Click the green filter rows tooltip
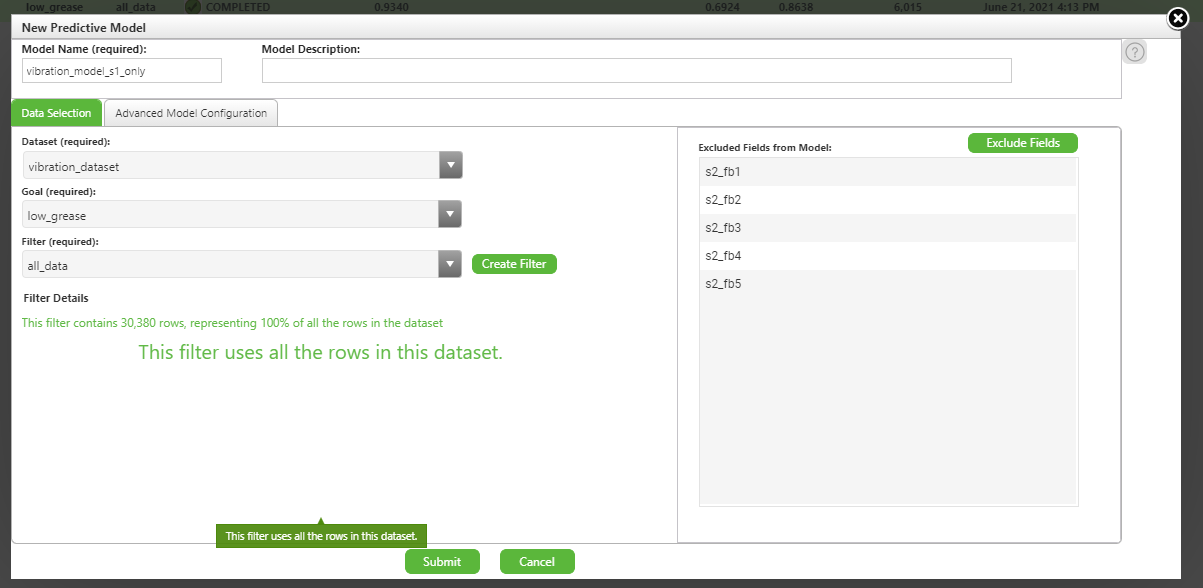 (322, 536)
